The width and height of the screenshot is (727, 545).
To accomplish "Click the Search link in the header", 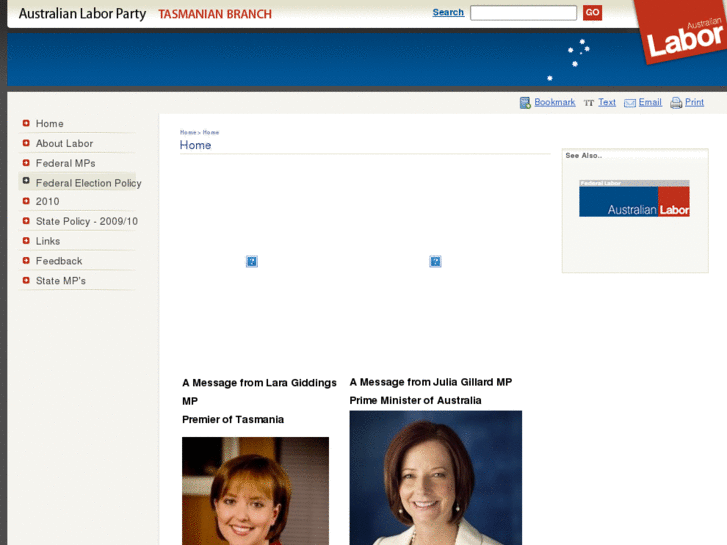I will click(448, 13).
